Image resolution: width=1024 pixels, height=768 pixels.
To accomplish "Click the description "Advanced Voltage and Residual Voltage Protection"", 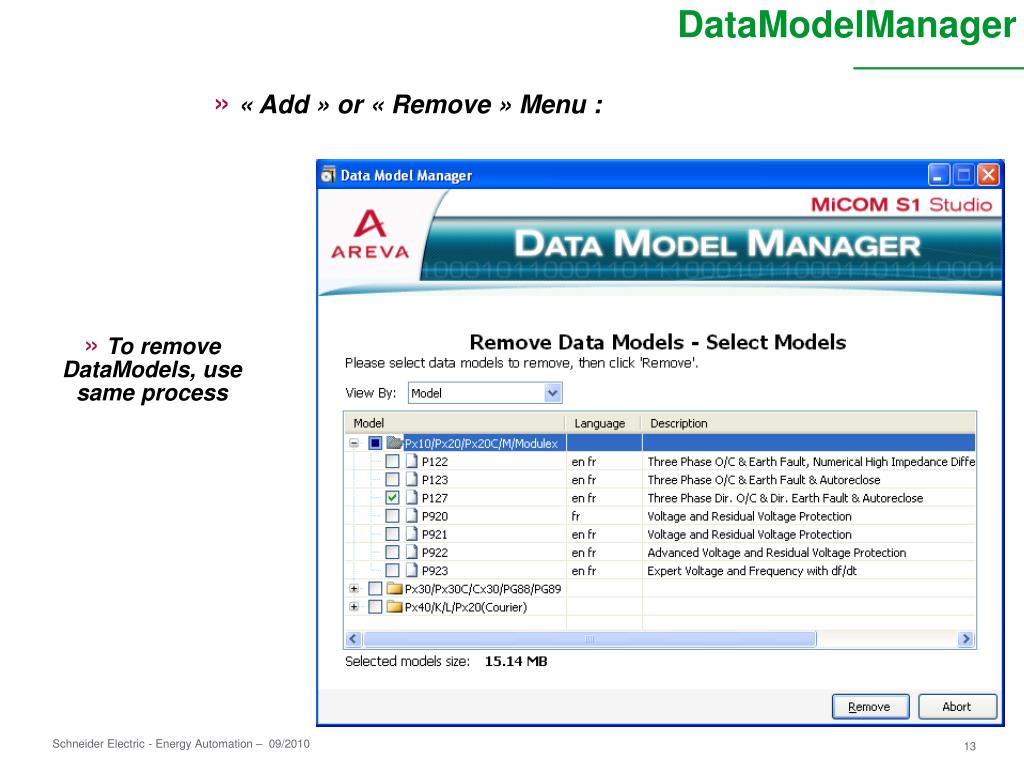I will [x=776, y=553].
